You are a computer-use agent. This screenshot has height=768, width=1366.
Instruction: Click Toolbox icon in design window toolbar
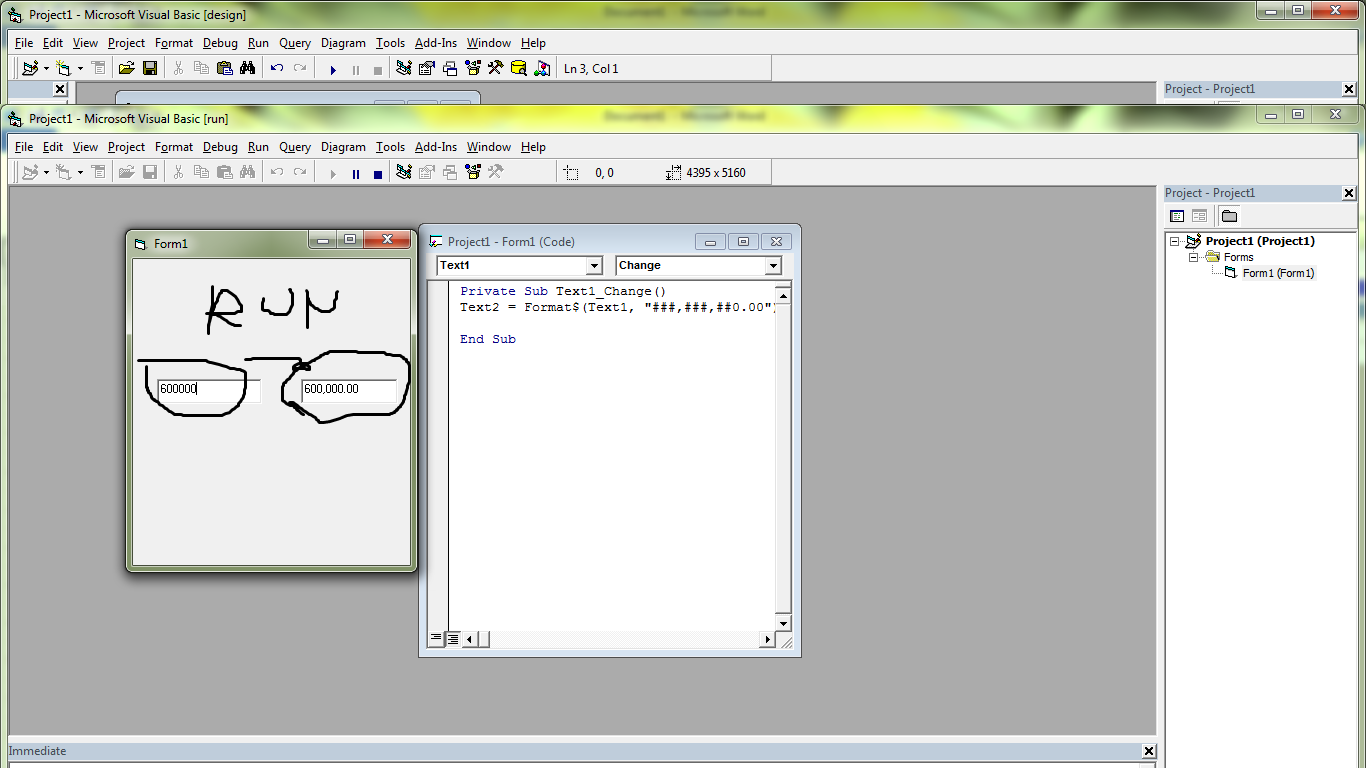coord(495,68)
